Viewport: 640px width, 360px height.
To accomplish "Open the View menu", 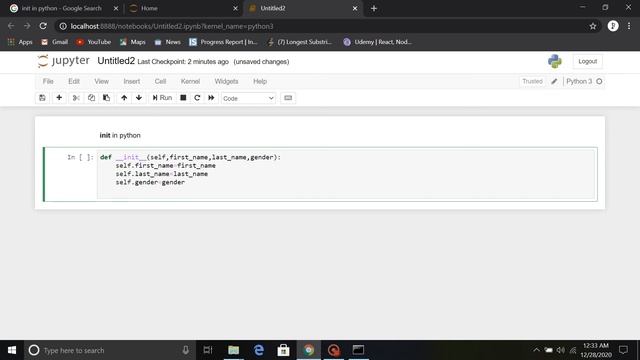I will (x=102, y=81).
